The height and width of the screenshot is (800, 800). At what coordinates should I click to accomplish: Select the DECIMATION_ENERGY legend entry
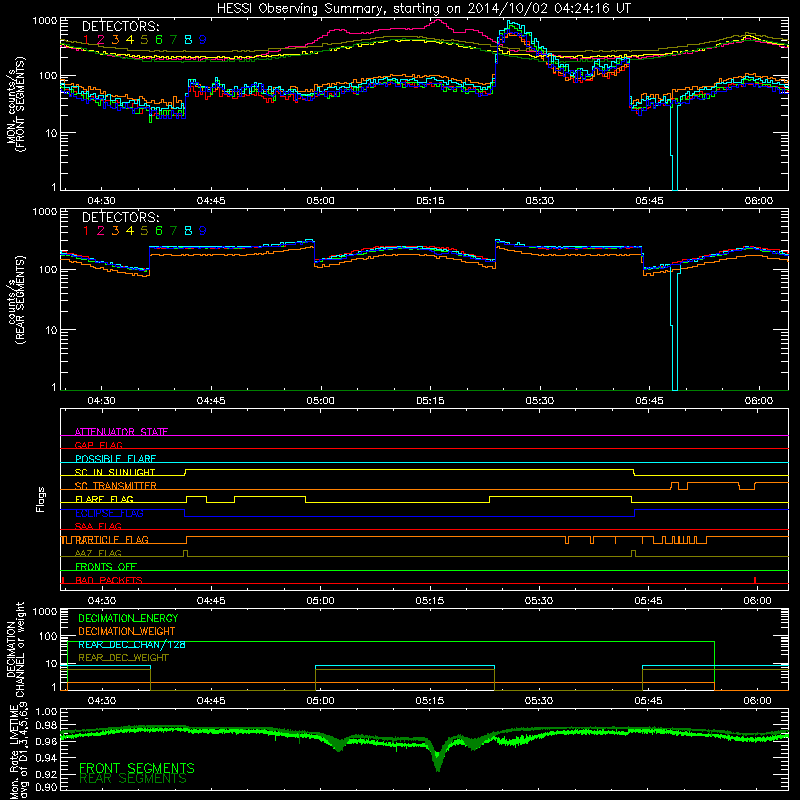pos(128,618)
